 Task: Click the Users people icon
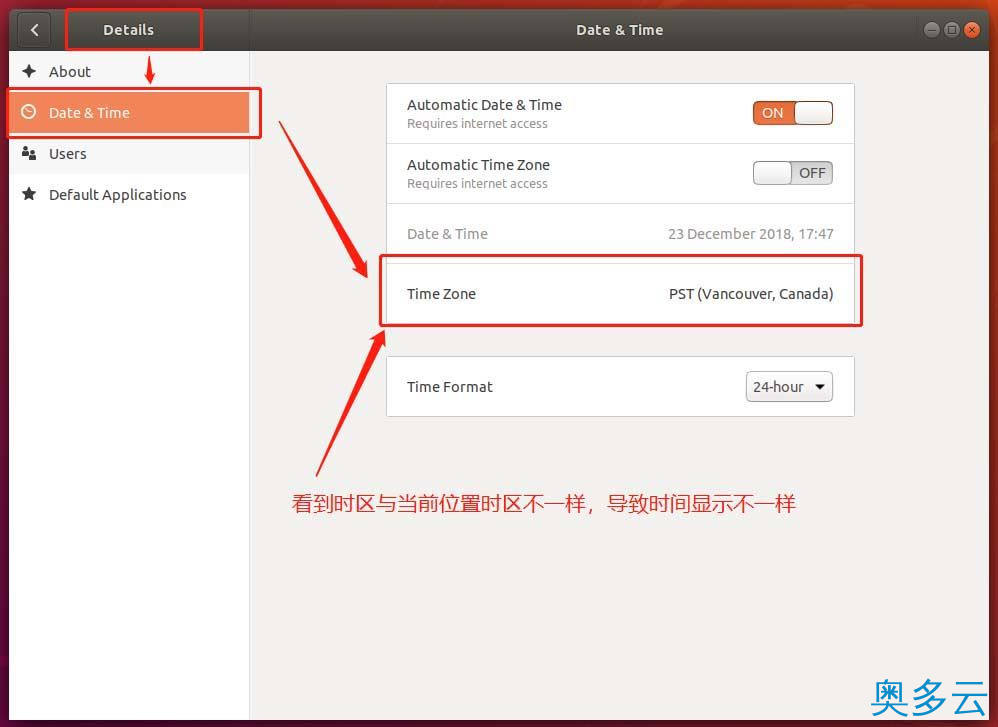29,154
